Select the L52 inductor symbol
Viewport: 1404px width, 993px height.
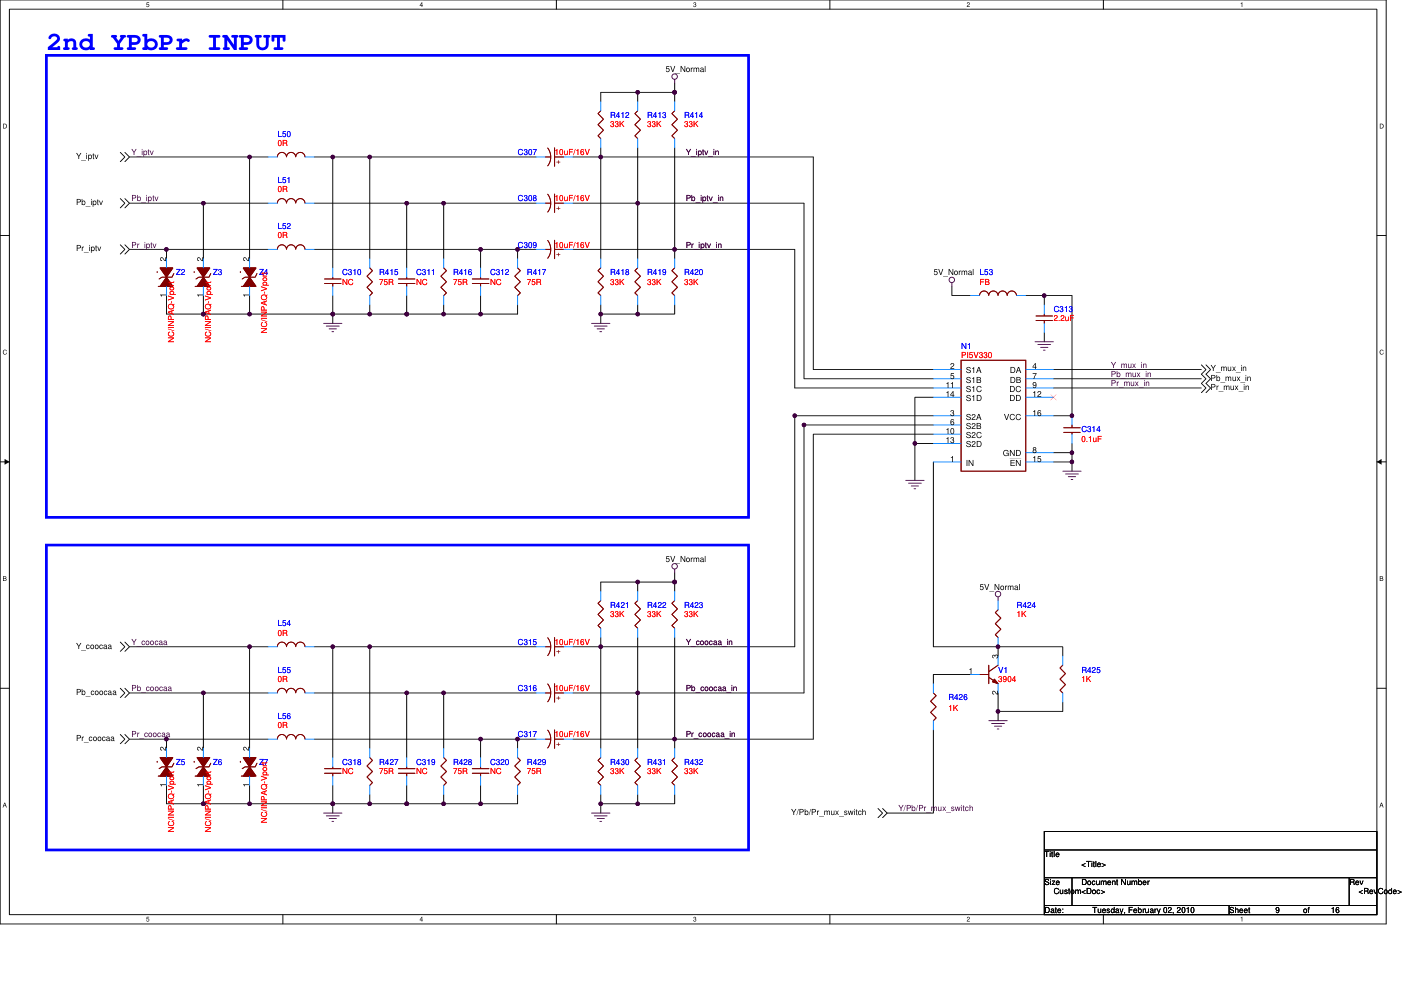pos(291,247)
